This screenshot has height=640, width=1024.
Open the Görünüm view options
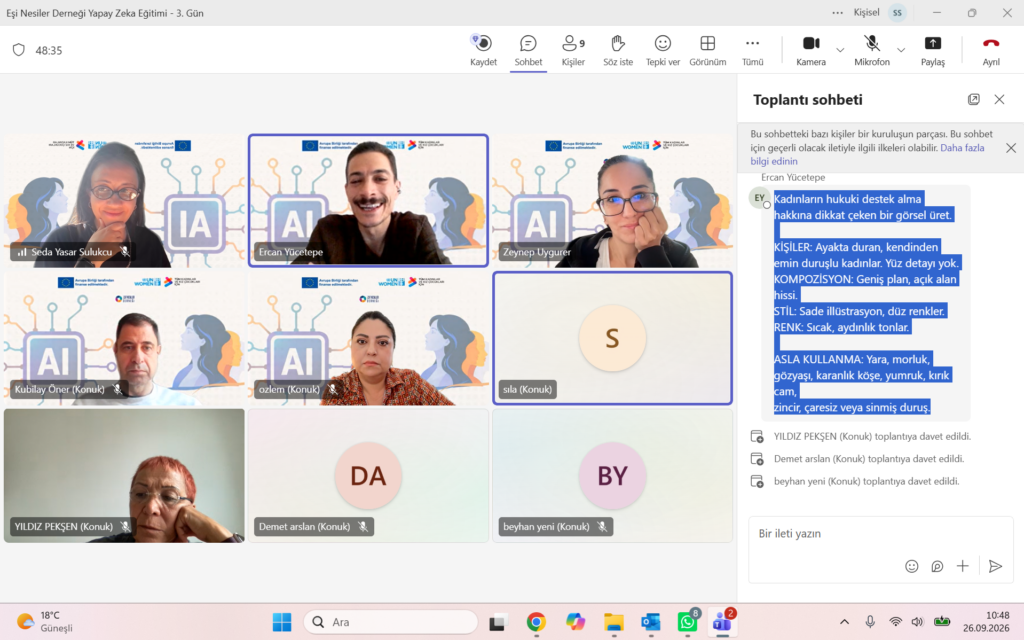pos(708,50)
